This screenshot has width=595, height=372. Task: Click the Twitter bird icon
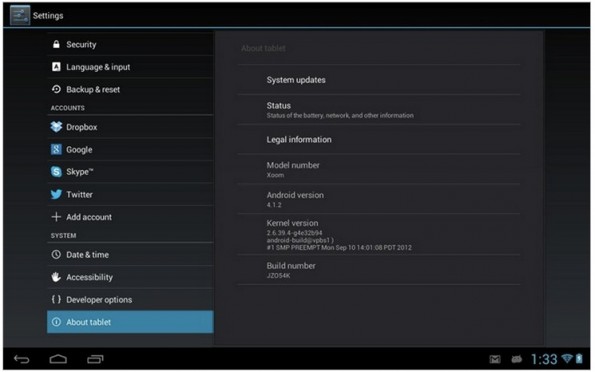pyautogui.click(x=56, y=194)
